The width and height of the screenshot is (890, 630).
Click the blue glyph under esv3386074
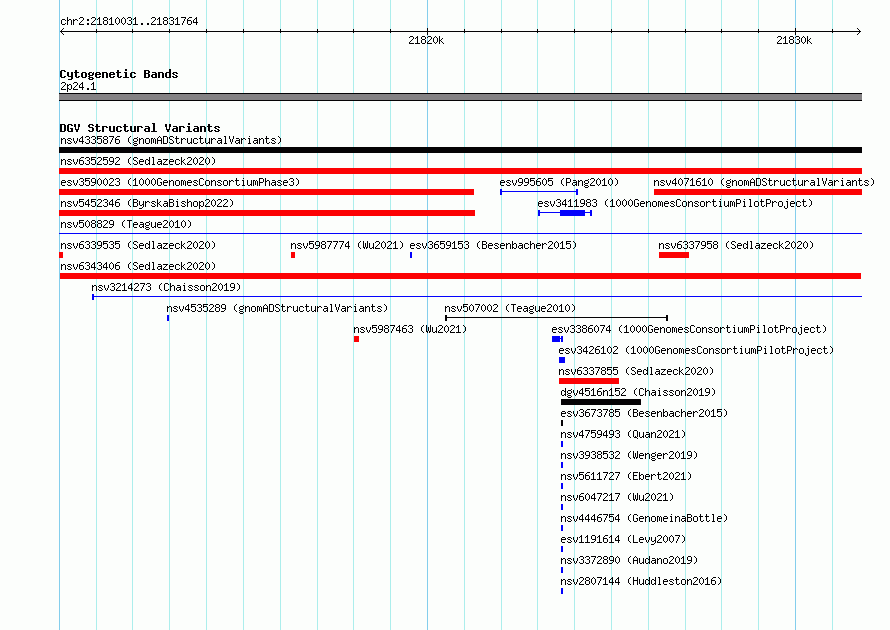point(557,339)
